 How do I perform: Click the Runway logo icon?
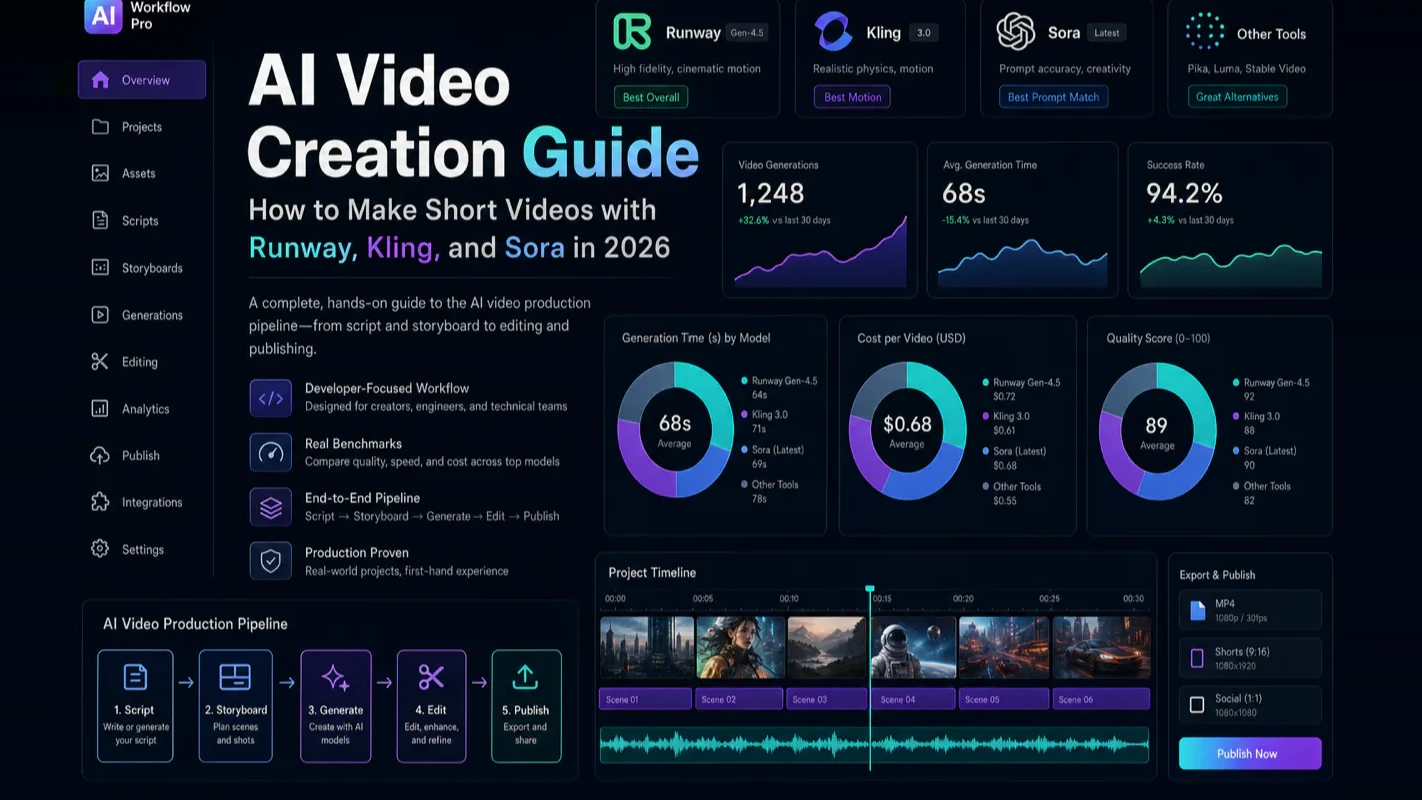[x=632, y=32]
